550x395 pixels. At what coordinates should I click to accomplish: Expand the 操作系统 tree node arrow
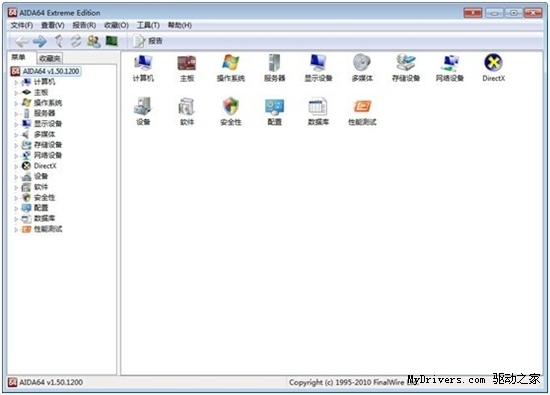pyautogui.click(x=16, y=103)
